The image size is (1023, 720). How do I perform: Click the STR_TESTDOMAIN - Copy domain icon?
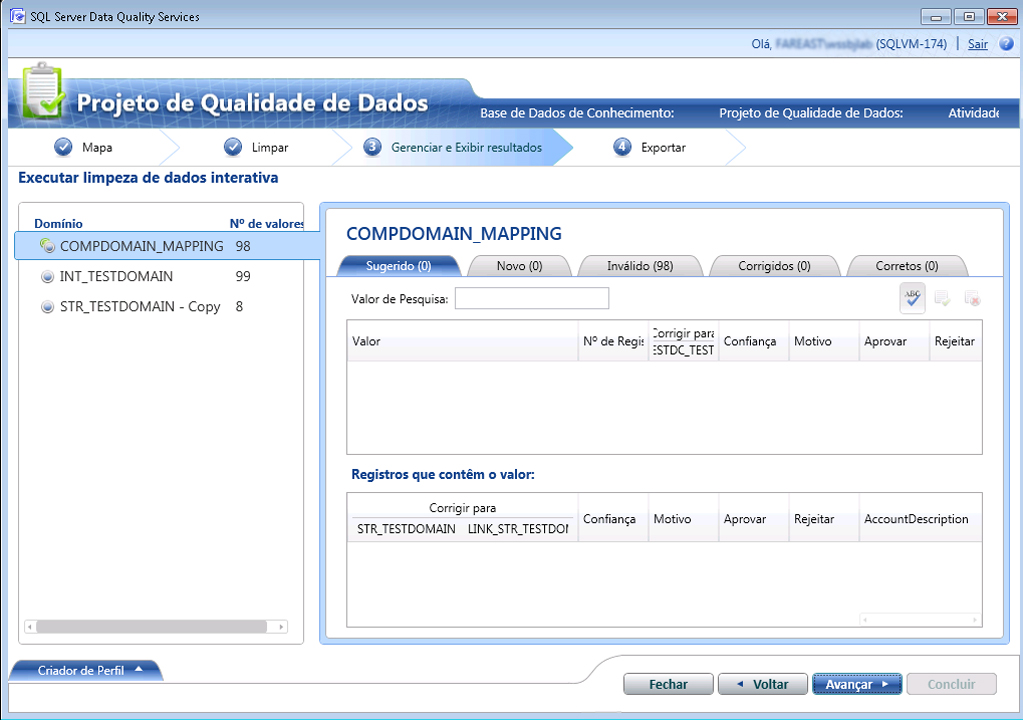pyautogui.click(x=47, y=307)
